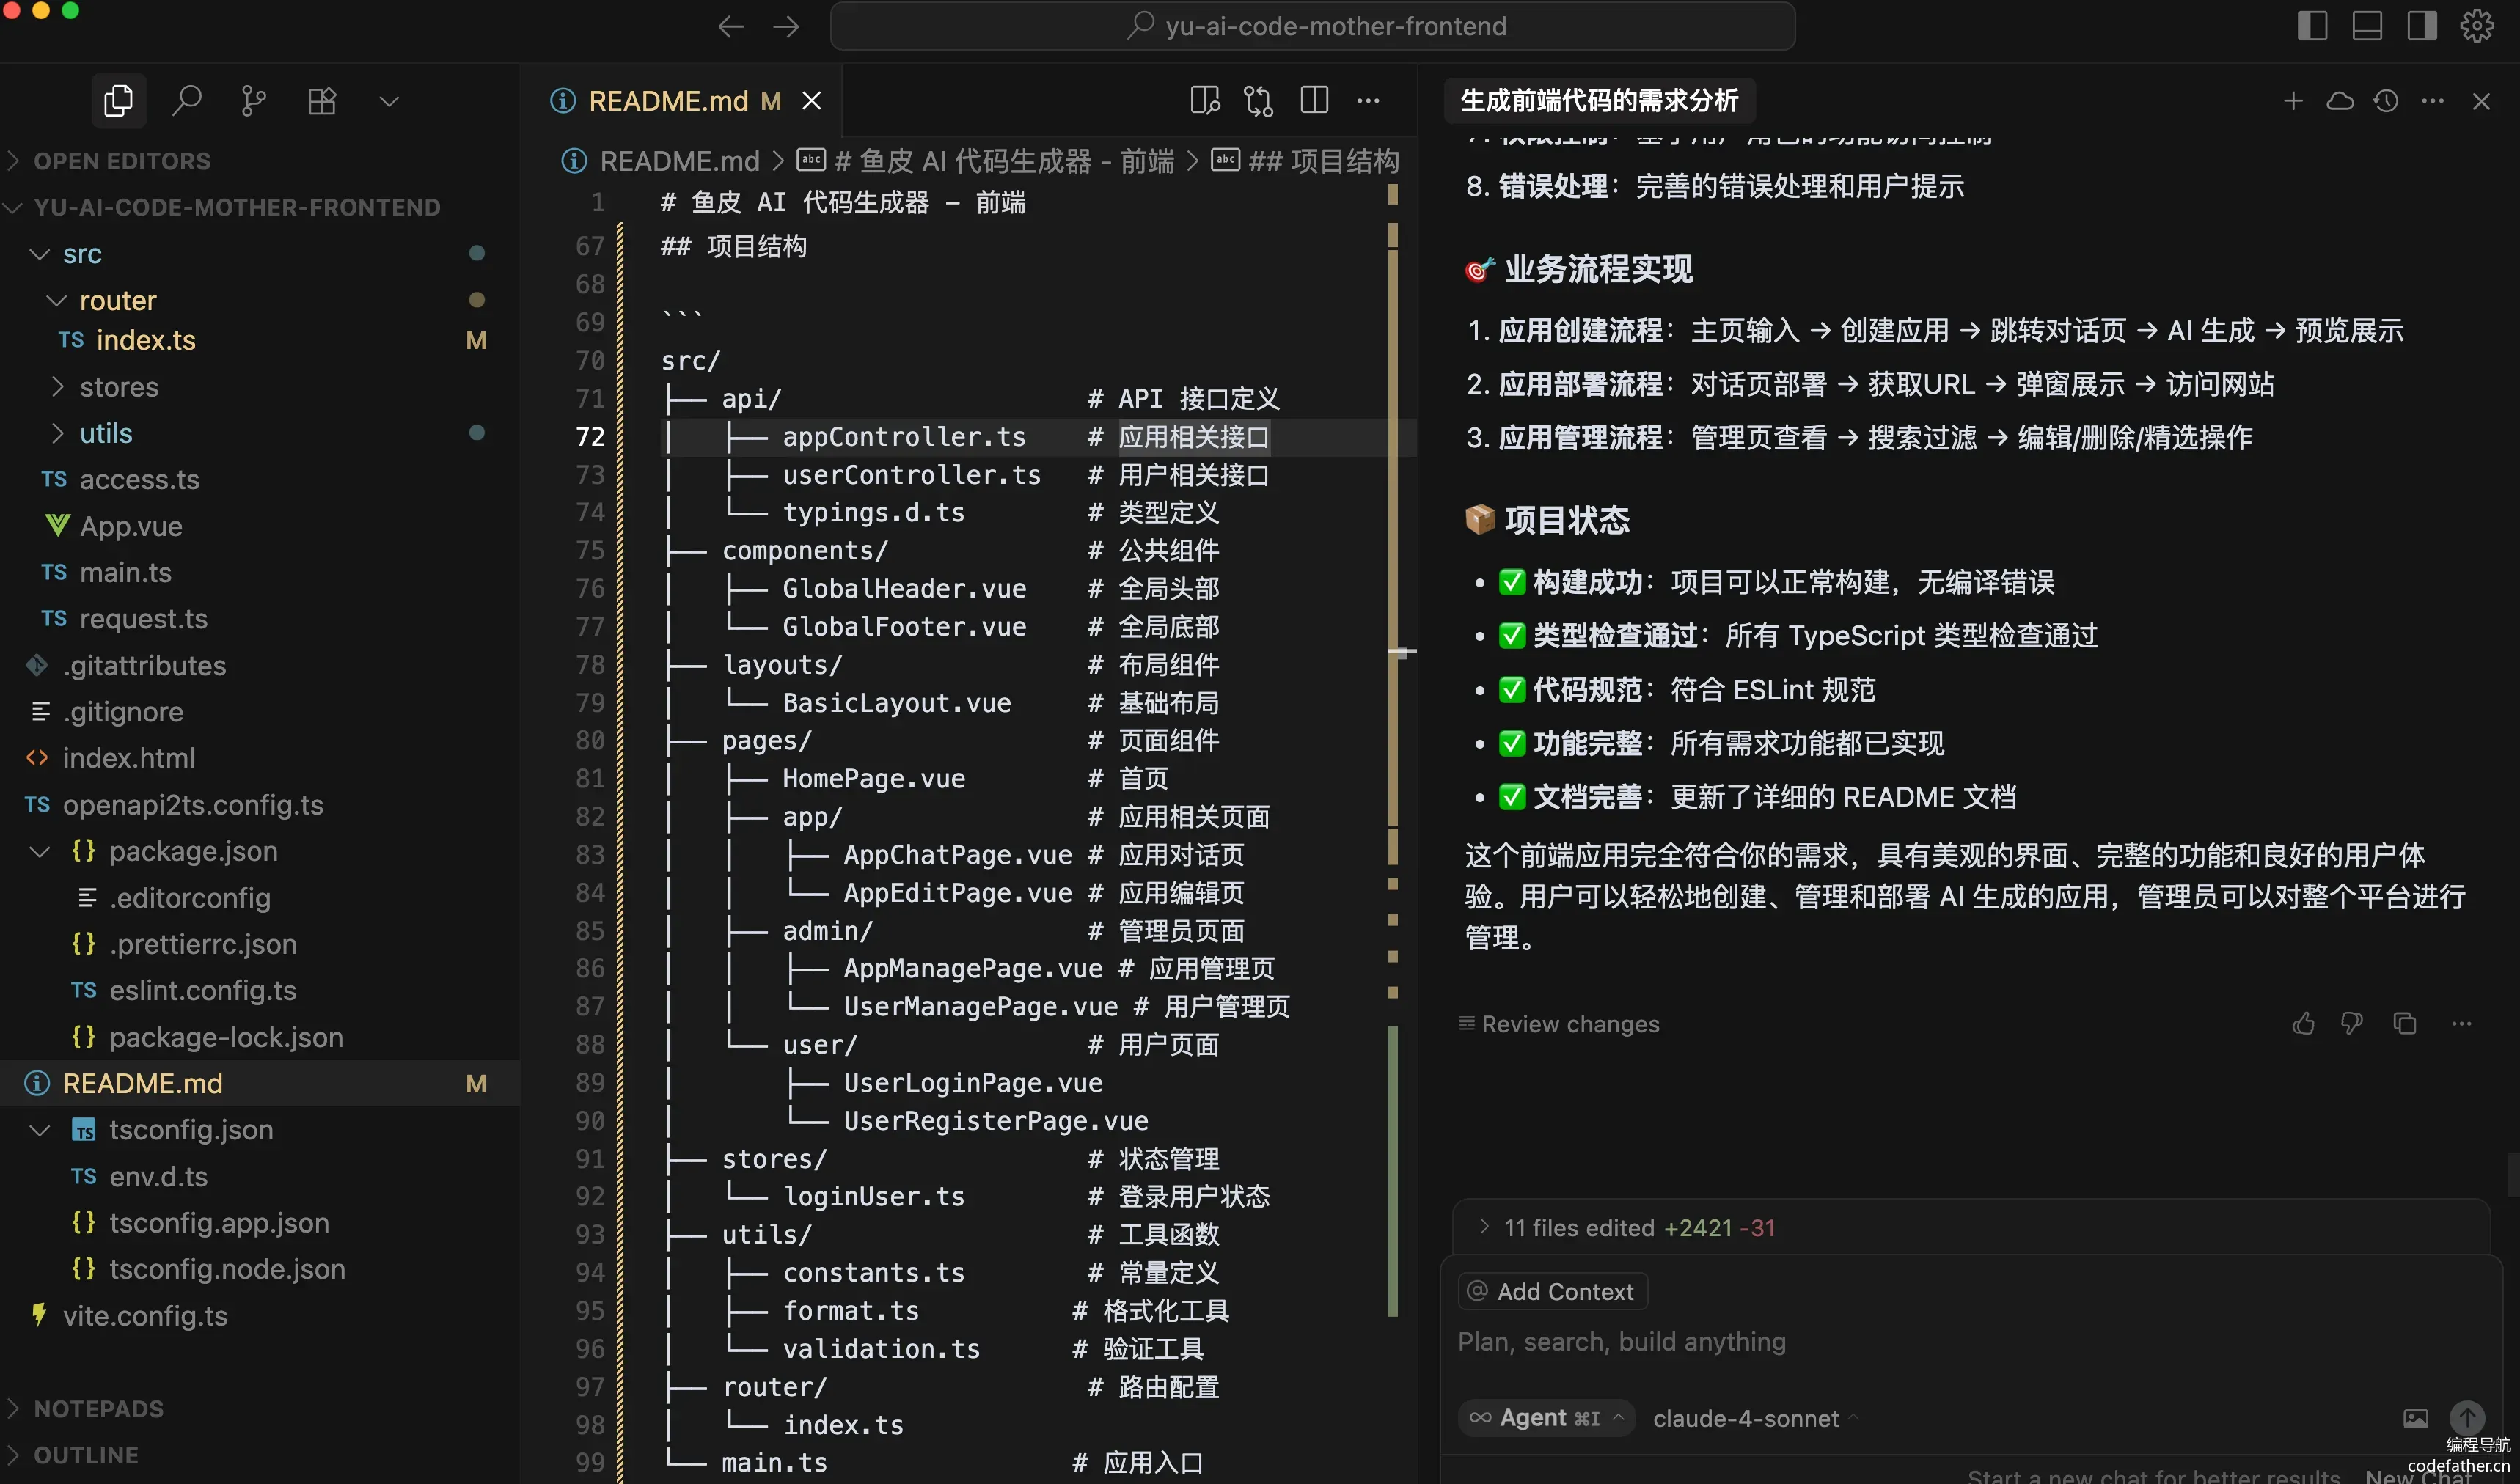Image resolution: width=2520 pixels, height=1484 pixels.
Task: Open the claude-4-sonnet model selector
Action: tap(1755, 1419)
